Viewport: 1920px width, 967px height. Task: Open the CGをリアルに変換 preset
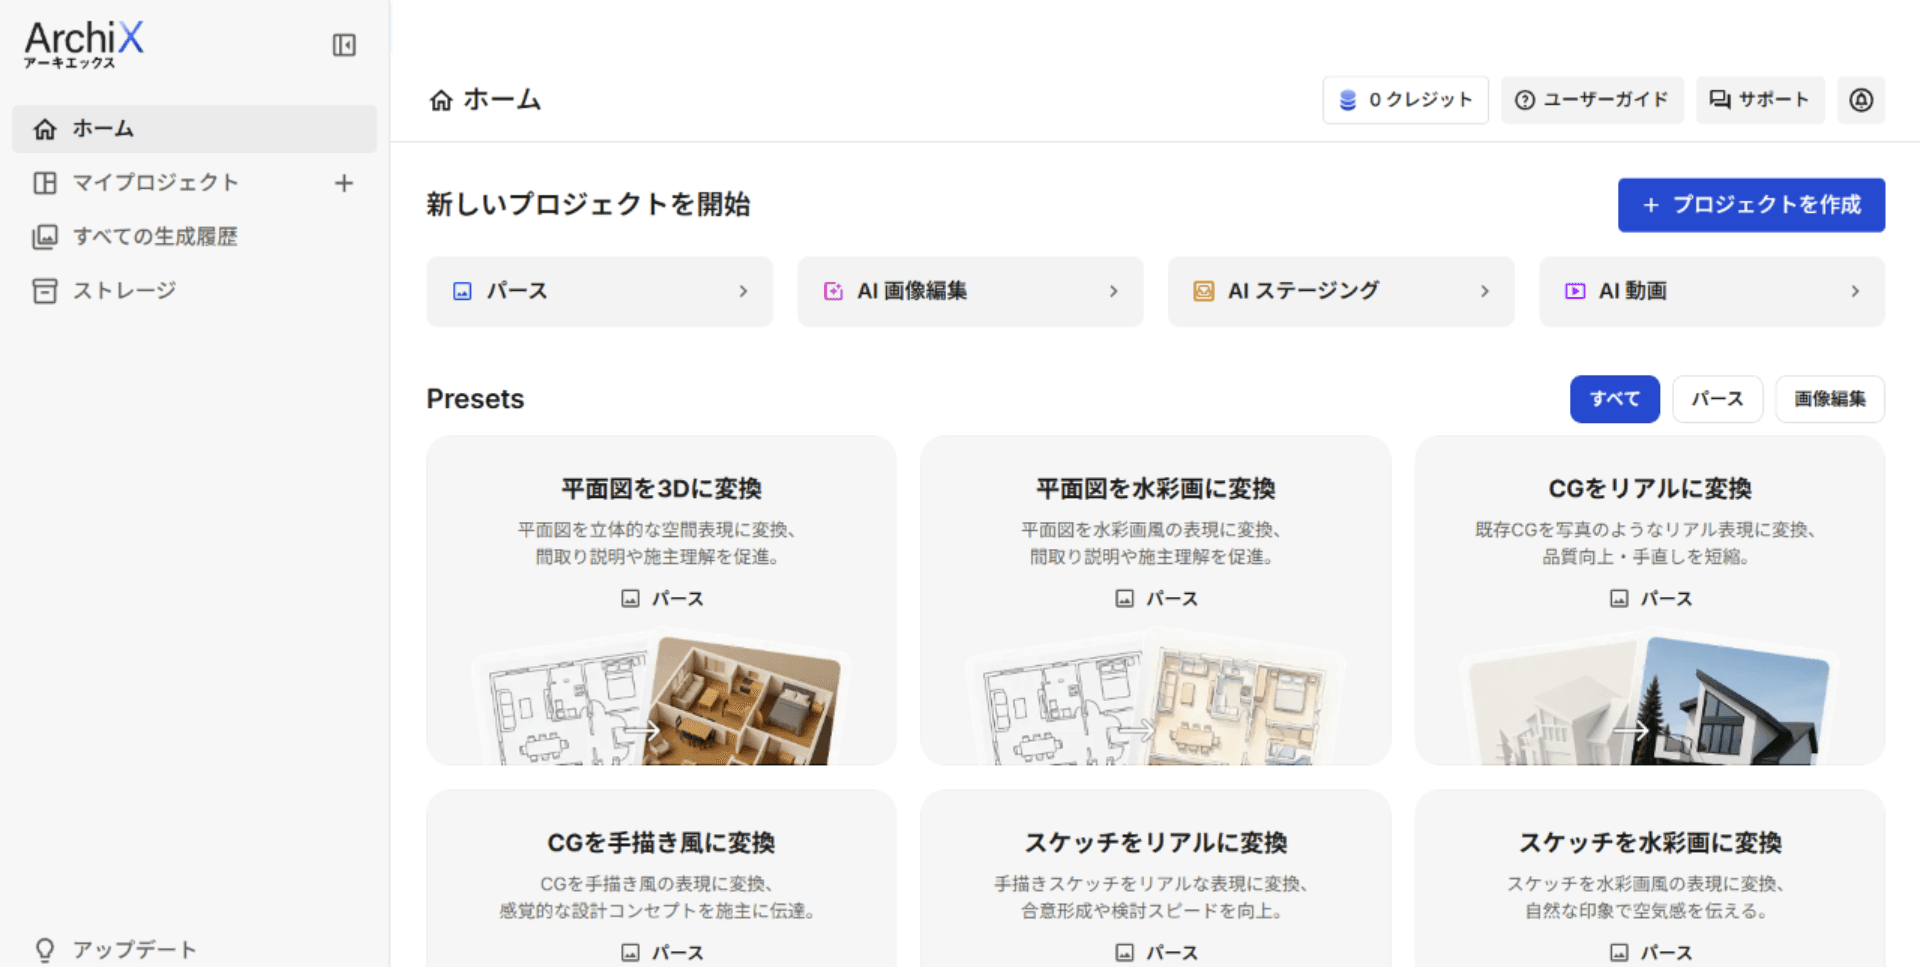(x=1650, y=600)
